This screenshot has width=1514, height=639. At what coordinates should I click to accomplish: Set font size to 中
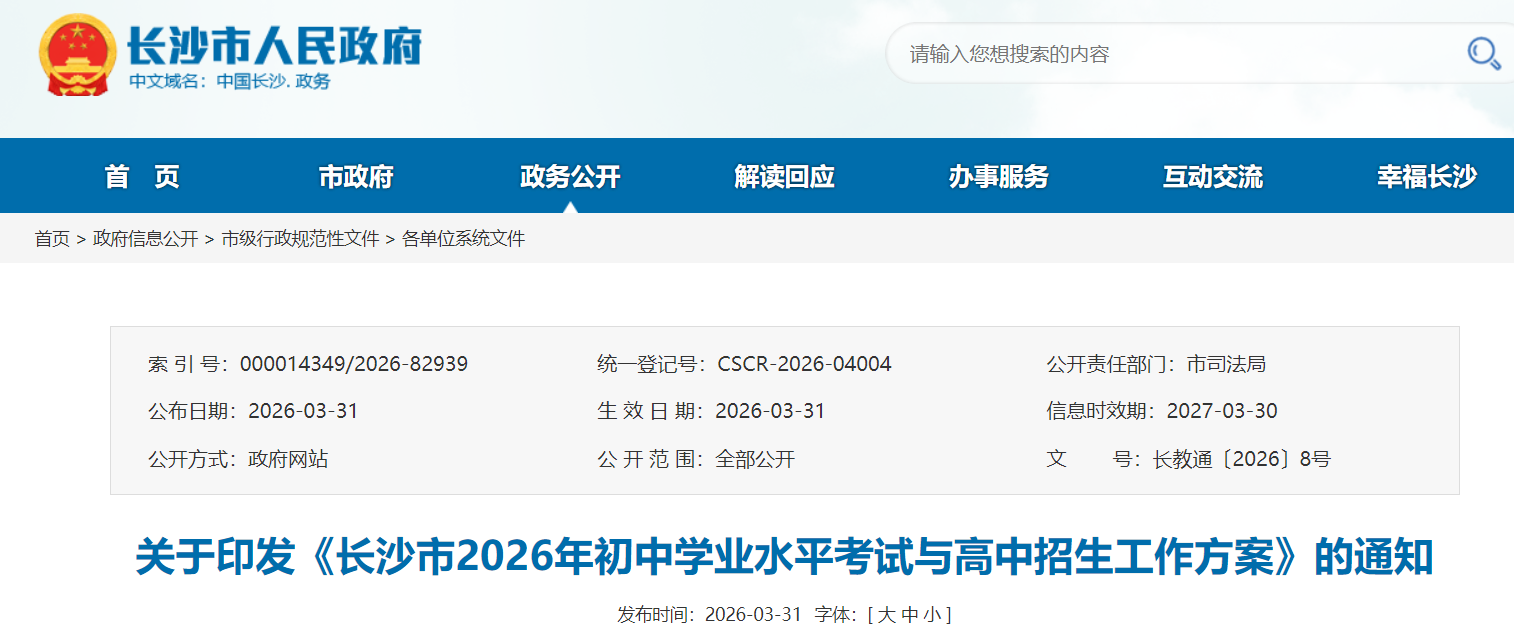[x=909, y=615]
